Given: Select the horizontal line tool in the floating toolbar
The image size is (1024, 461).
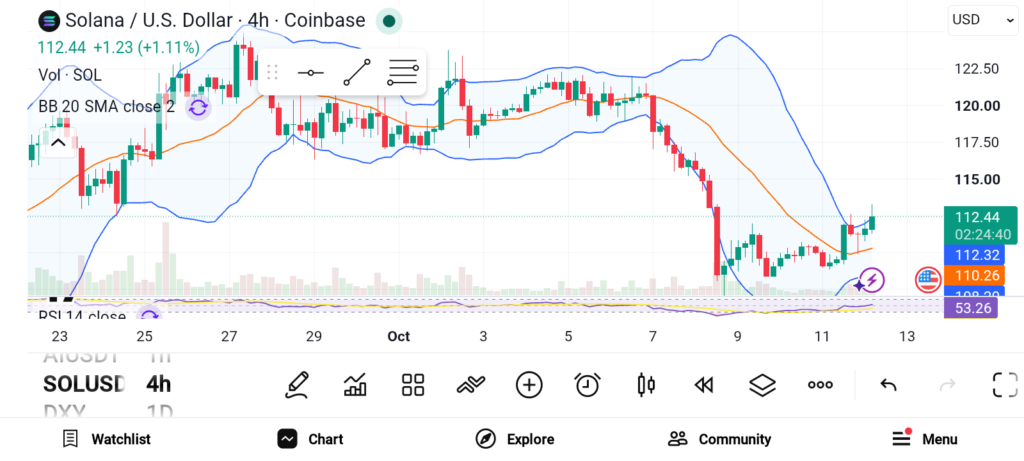Looking at the screenshot, I should [310, 72].
